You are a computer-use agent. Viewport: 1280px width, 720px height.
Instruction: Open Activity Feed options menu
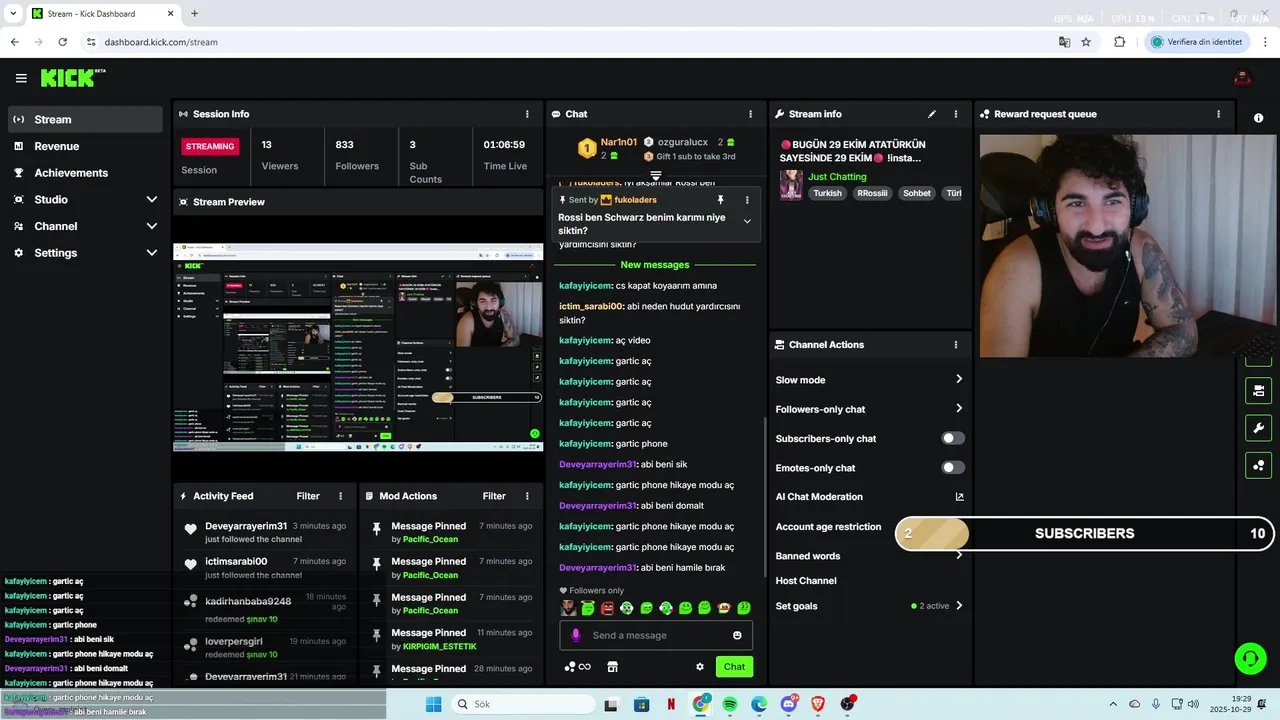coord(340,496)
